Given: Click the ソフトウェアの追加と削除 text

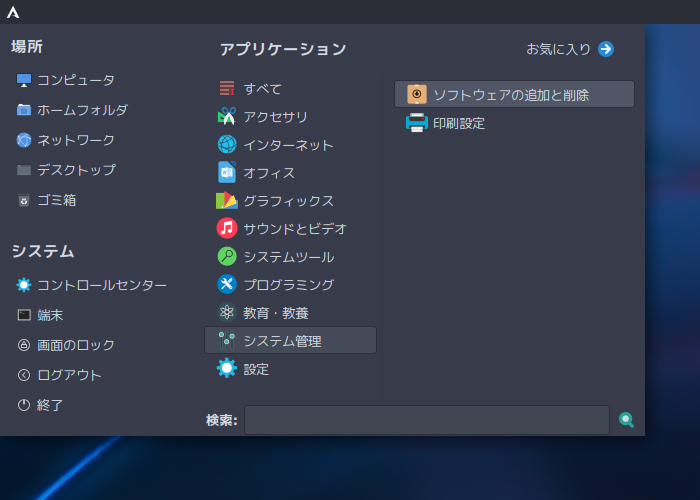Looking at the screenshot, I should coord(511,95).
